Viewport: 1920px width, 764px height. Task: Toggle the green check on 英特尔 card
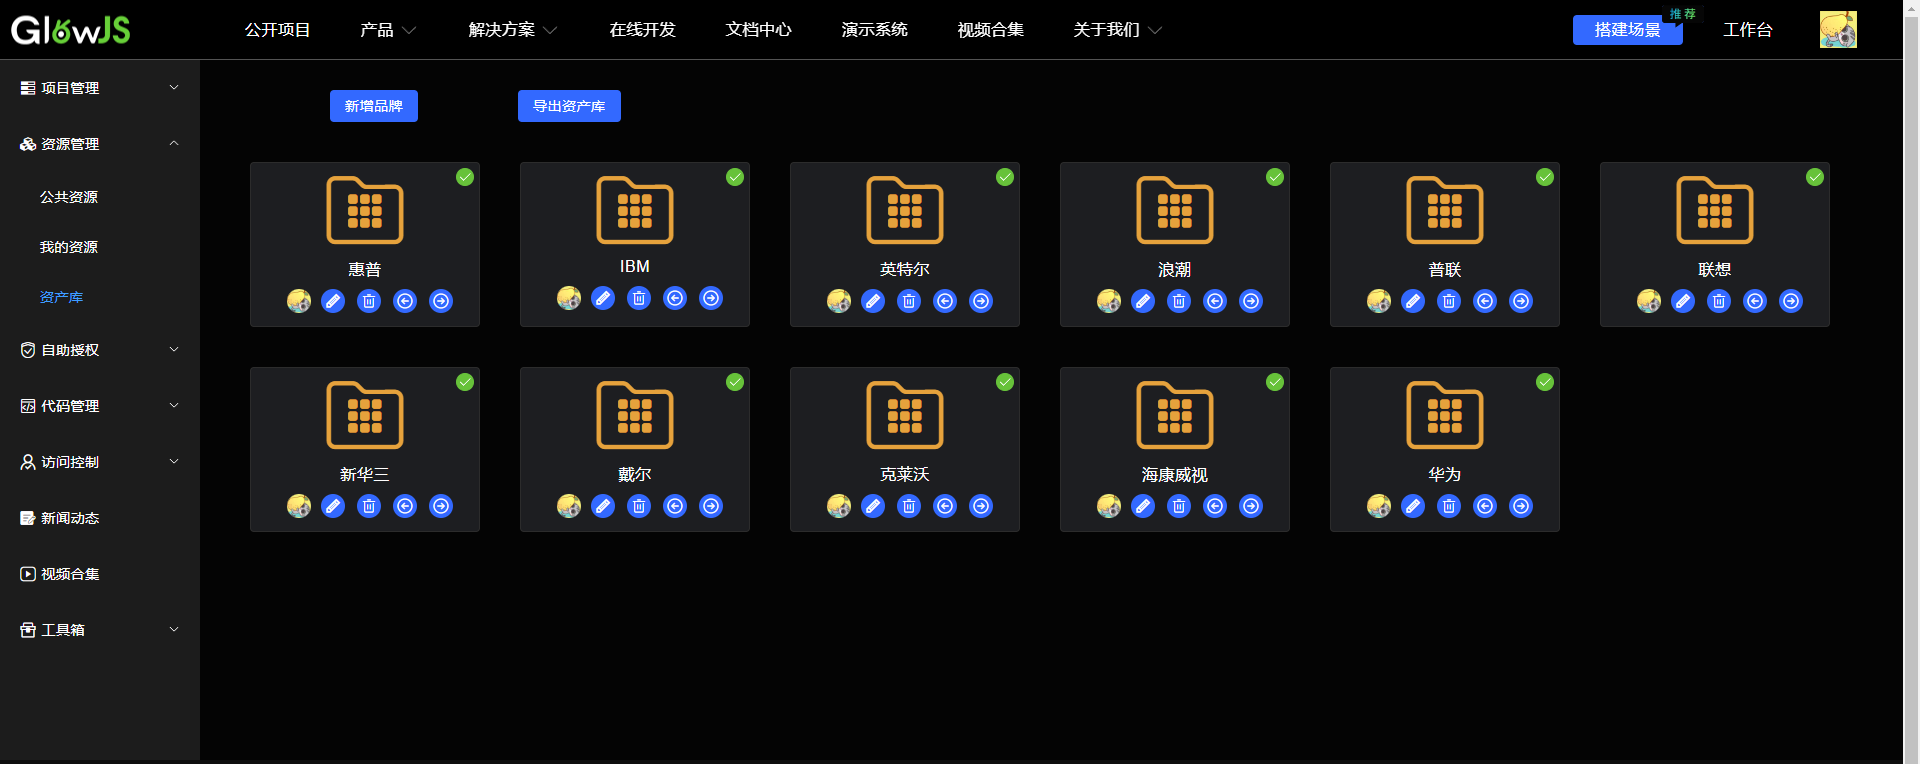coord(1005,177)
